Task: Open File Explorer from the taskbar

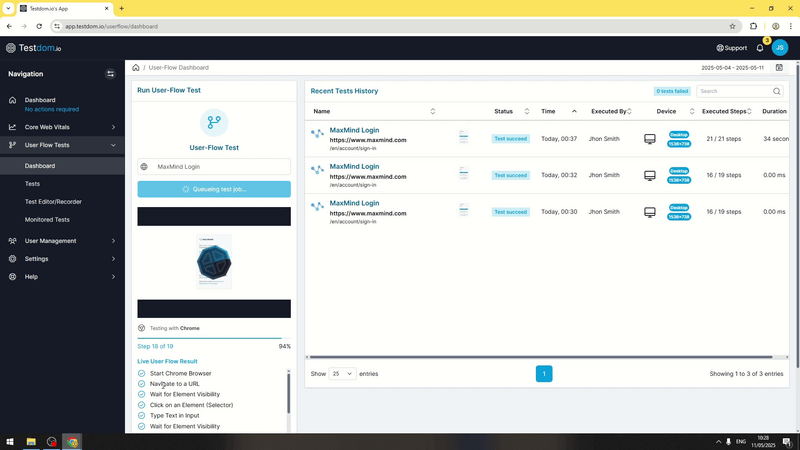Action: tap(31, 442)
